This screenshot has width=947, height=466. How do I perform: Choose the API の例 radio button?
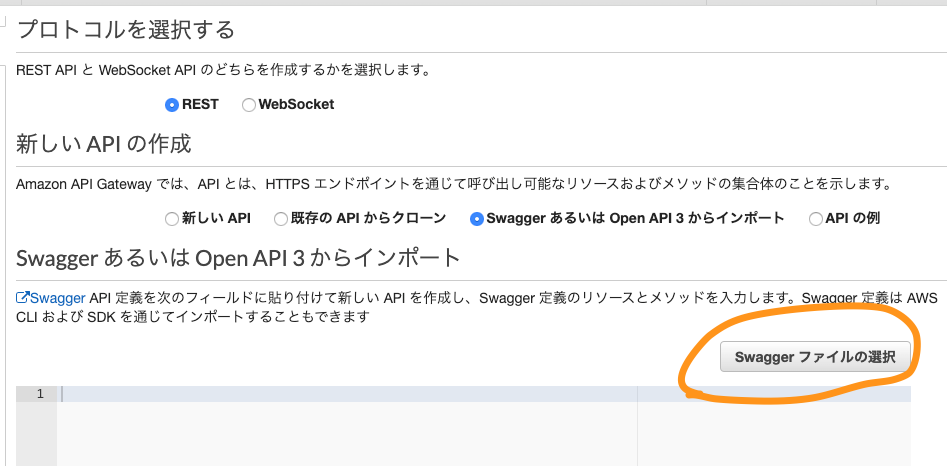pos(816,219)
